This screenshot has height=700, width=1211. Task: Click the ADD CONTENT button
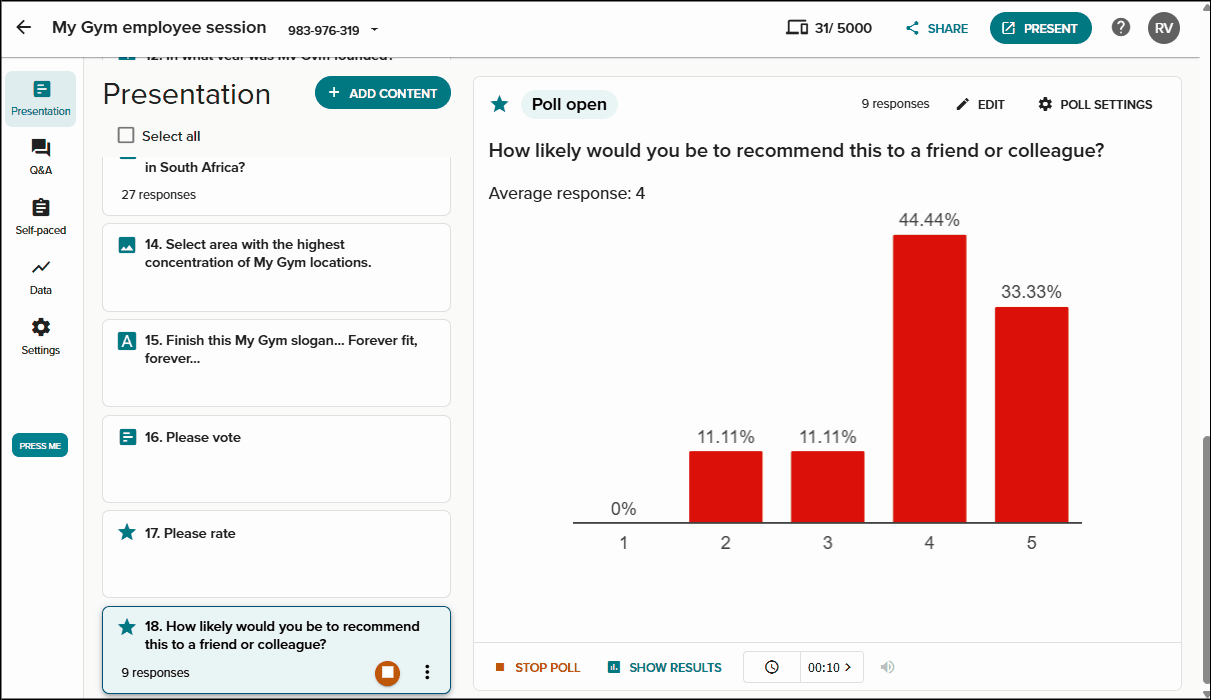[x=383, y=93]
